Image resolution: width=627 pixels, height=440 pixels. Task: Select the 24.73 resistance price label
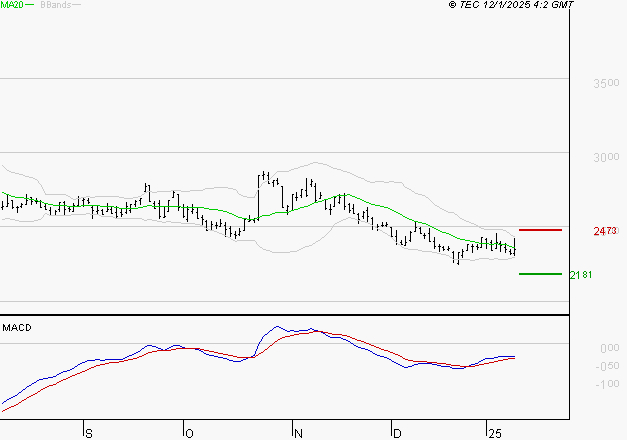[604, 231]
